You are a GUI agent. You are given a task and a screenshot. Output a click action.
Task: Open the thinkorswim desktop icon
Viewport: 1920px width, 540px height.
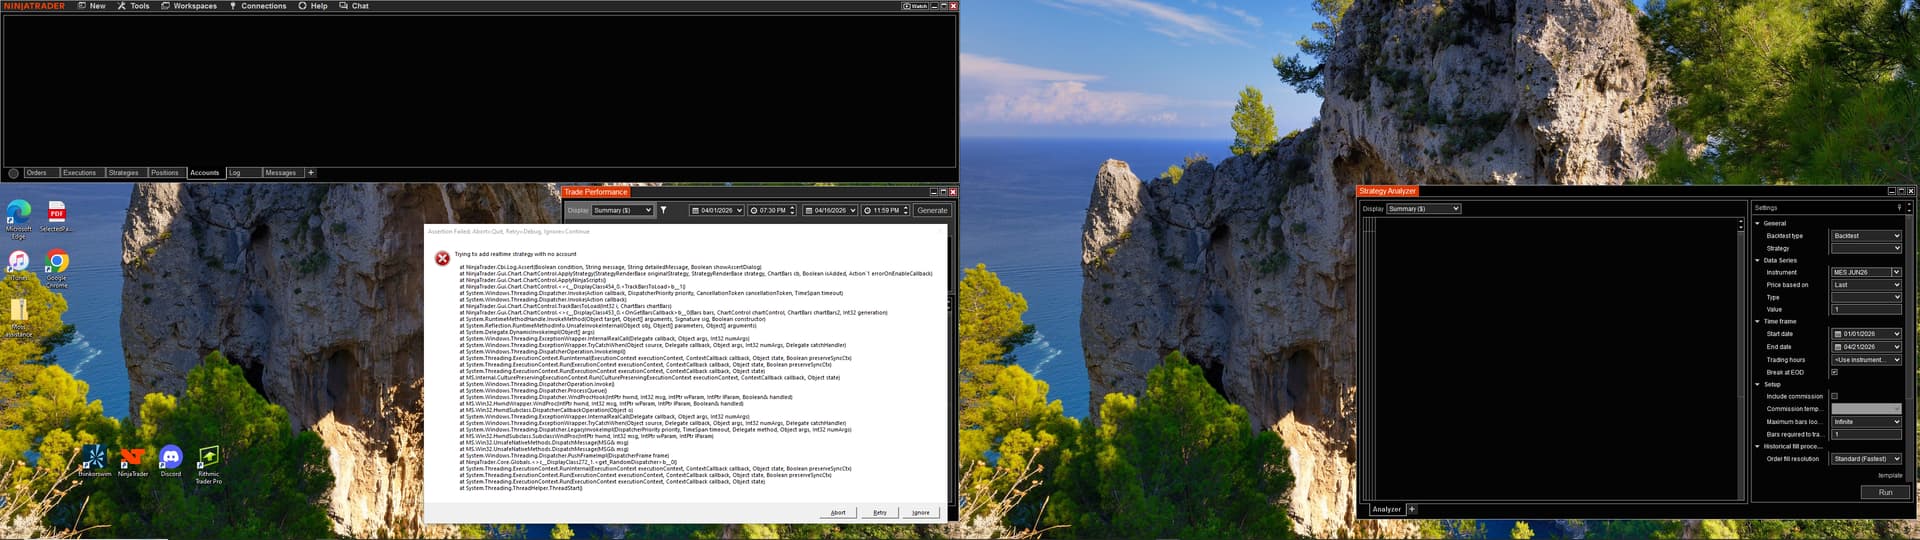94,458
